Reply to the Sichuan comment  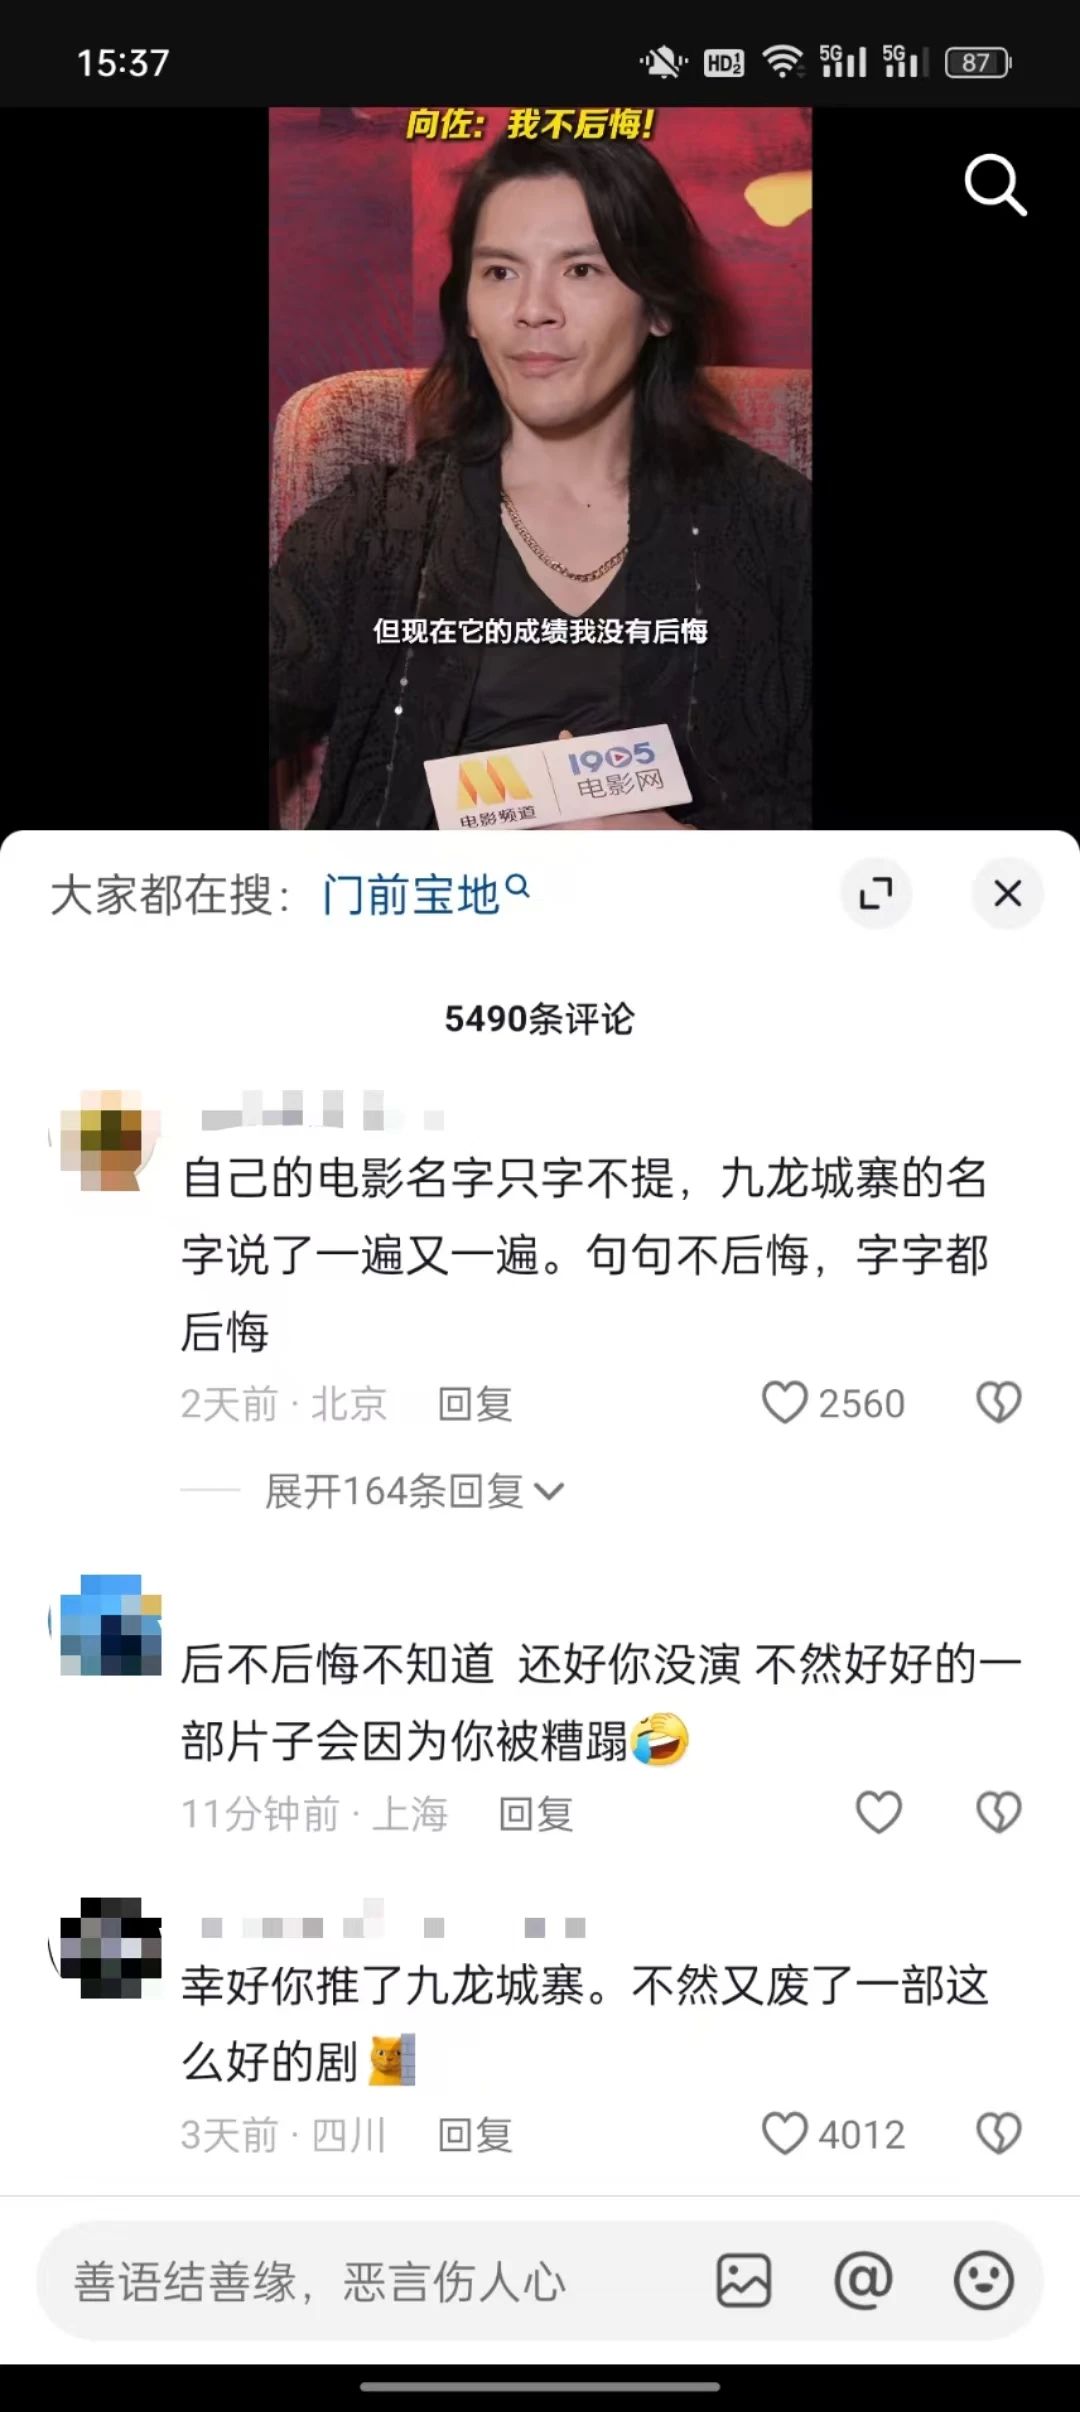[475, 2135]
